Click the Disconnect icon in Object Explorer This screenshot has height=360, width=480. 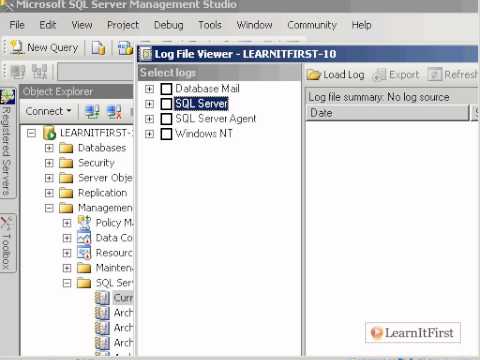pyautogui.click(x=114, y=112)
